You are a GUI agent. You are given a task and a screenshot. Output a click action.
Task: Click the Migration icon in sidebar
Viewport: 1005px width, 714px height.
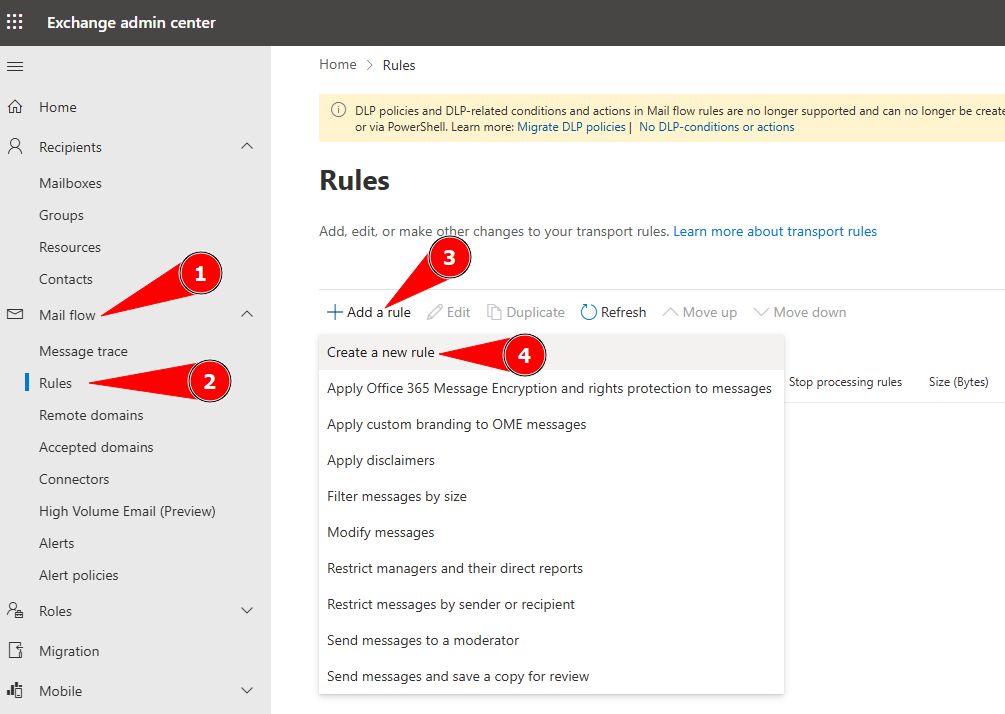coord(15,650)
